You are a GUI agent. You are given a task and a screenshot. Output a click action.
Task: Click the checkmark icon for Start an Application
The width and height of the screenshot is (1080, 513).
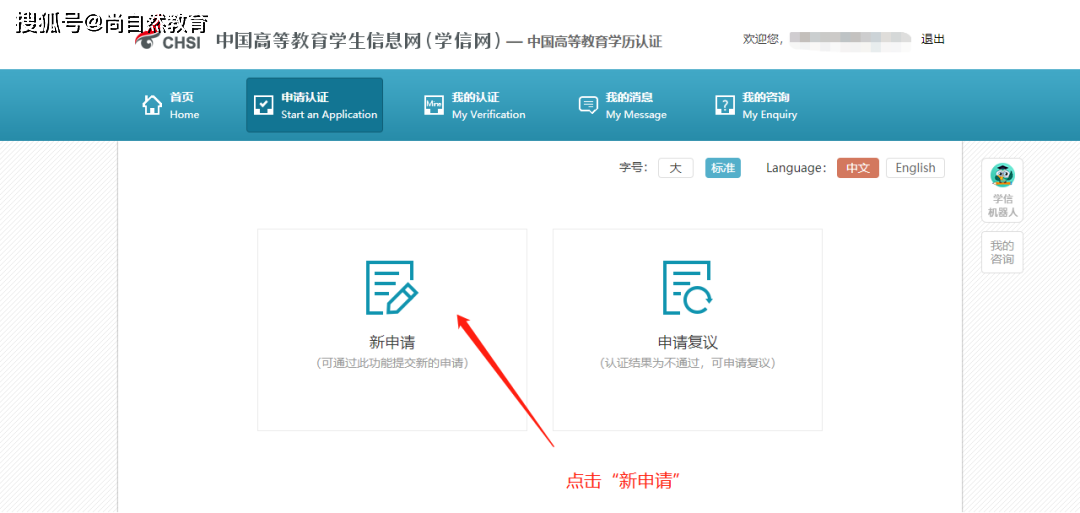pos(264,106)
